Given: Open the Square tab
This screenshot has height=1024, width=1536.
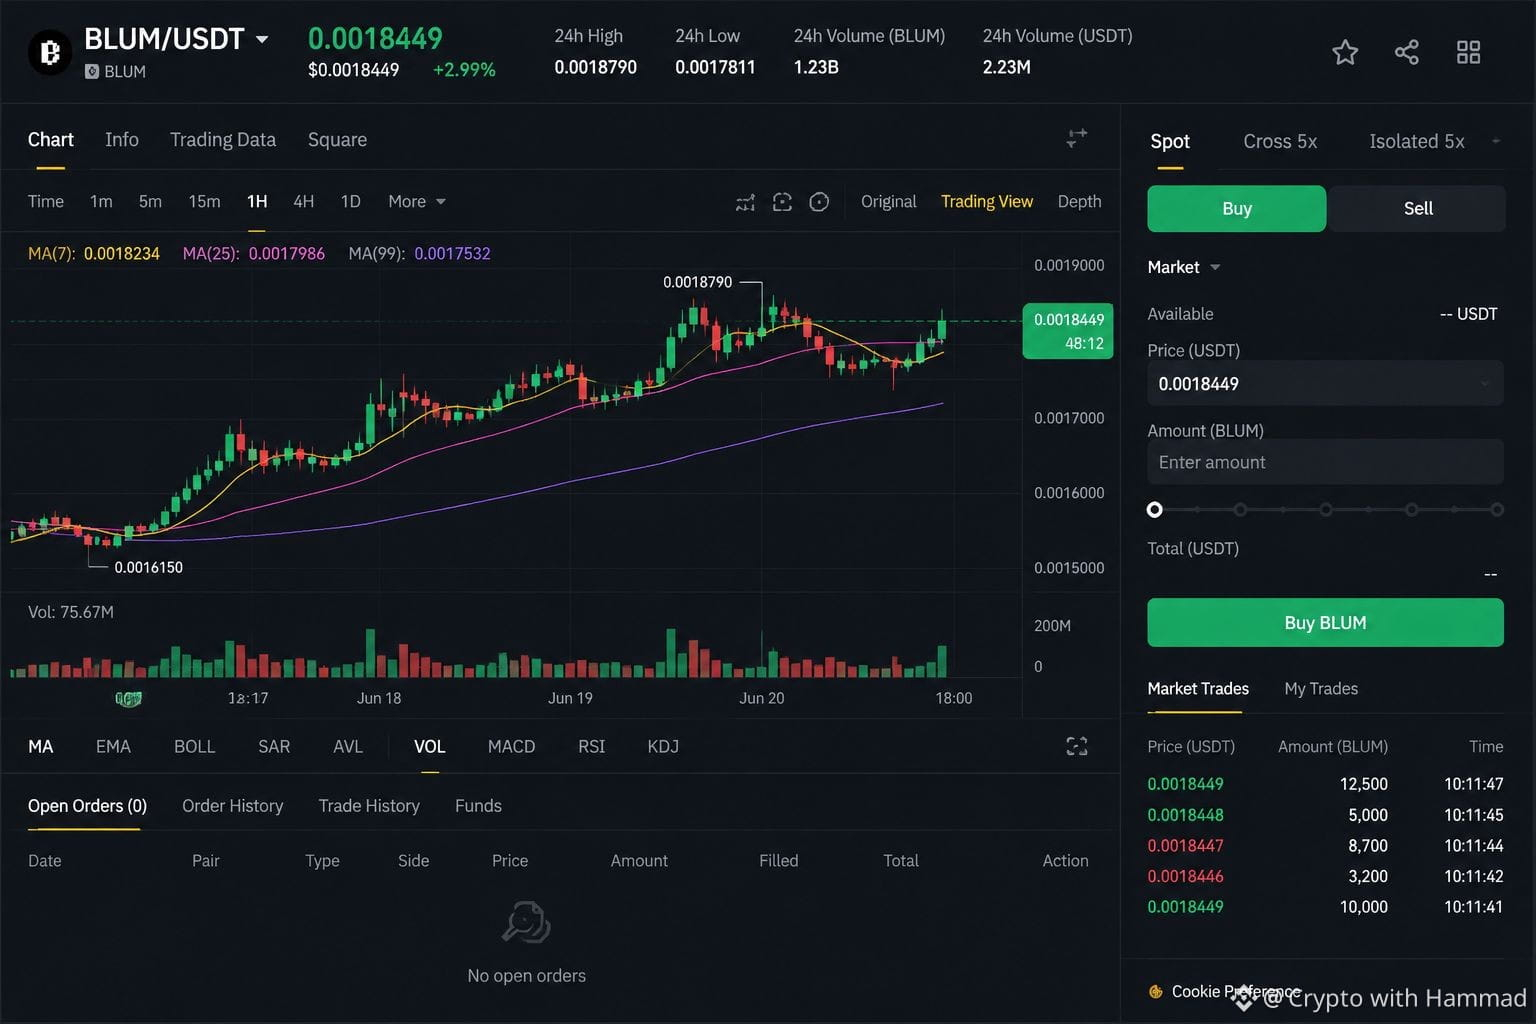Looking at the screenshot, I should (337, 139).
